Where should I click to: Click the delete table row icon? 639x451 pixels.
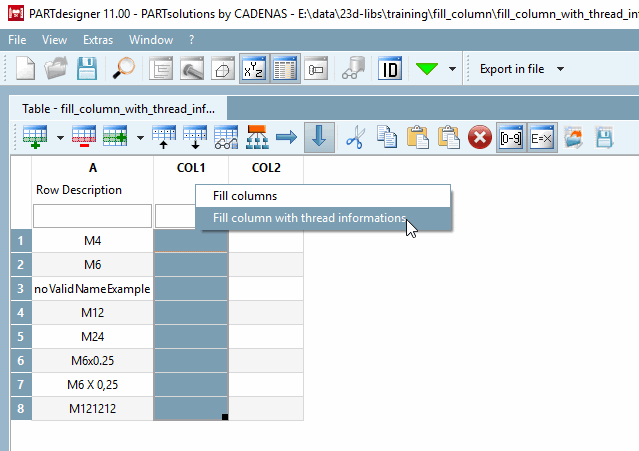pos(84,137)
